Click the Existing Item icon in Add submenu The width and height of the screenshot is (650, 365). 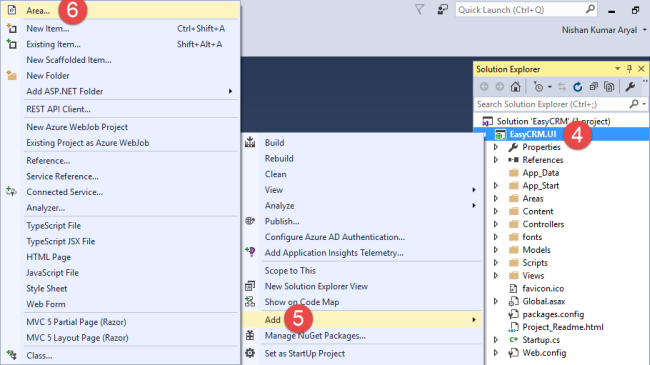click(12, 44)
